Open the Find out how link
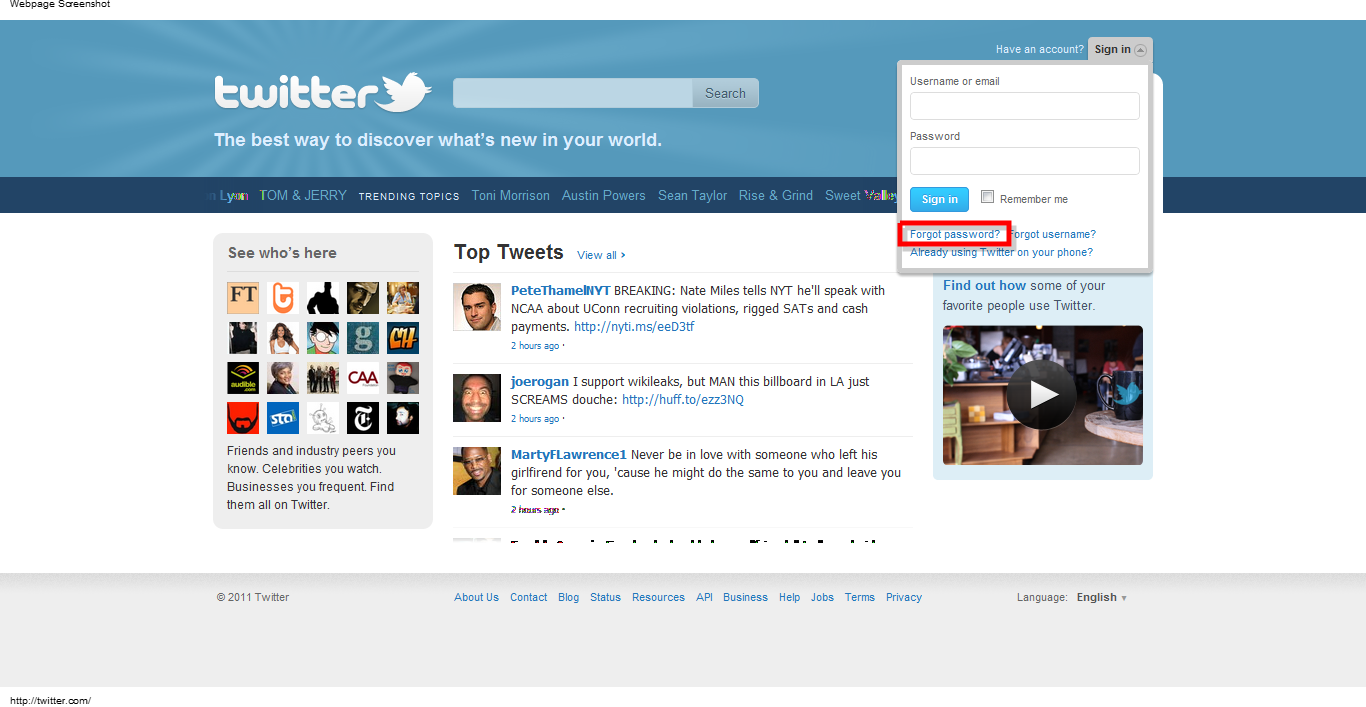Viewport: 1366px width, 707px height. click(x=985, y=285)
